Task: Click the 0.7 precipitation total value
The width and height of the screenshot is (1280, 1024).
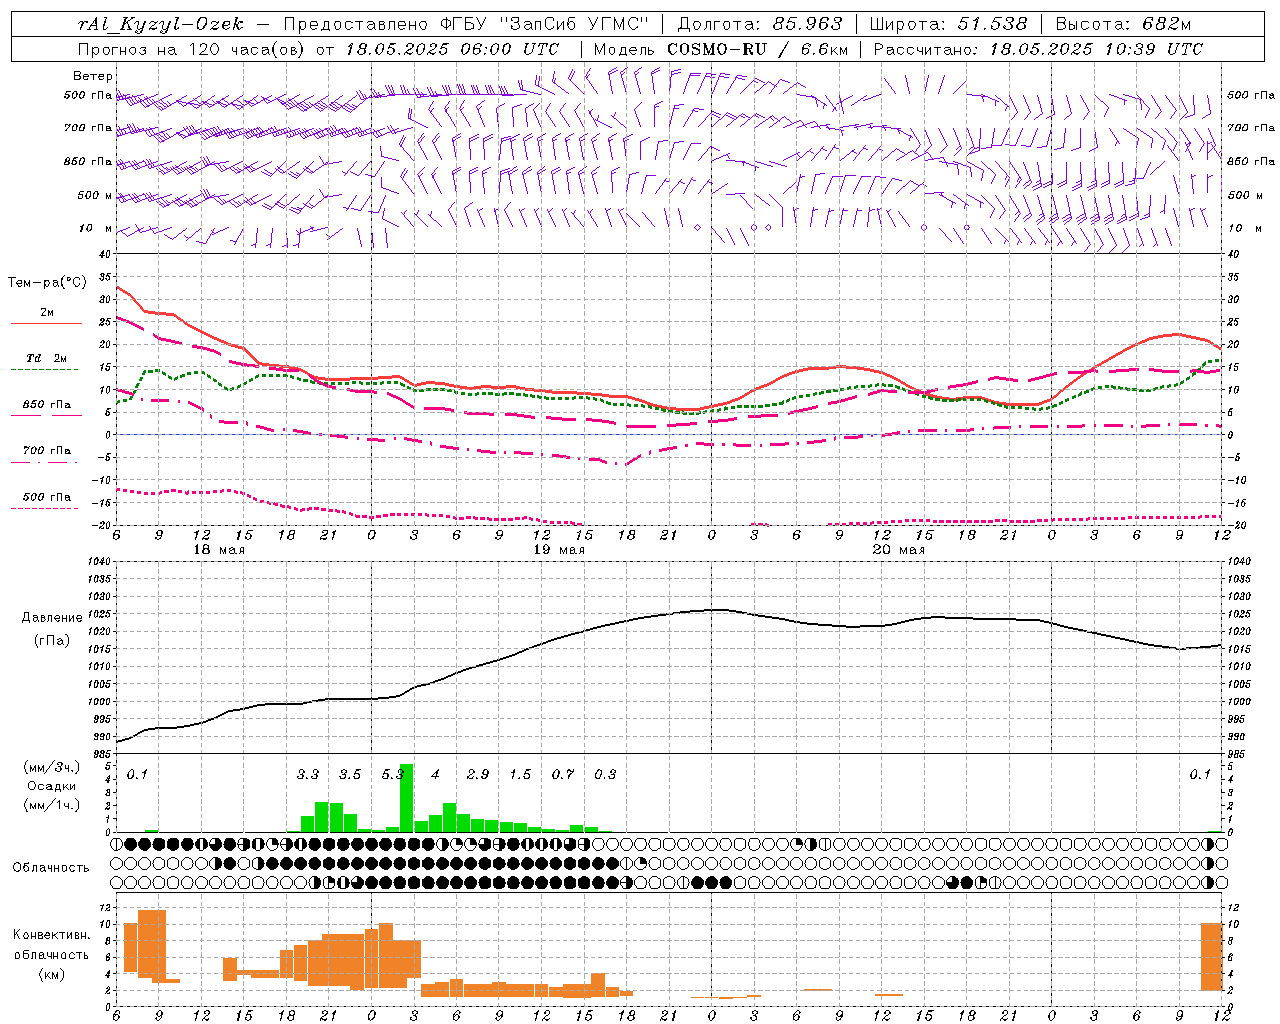Action: click(563, 774)
